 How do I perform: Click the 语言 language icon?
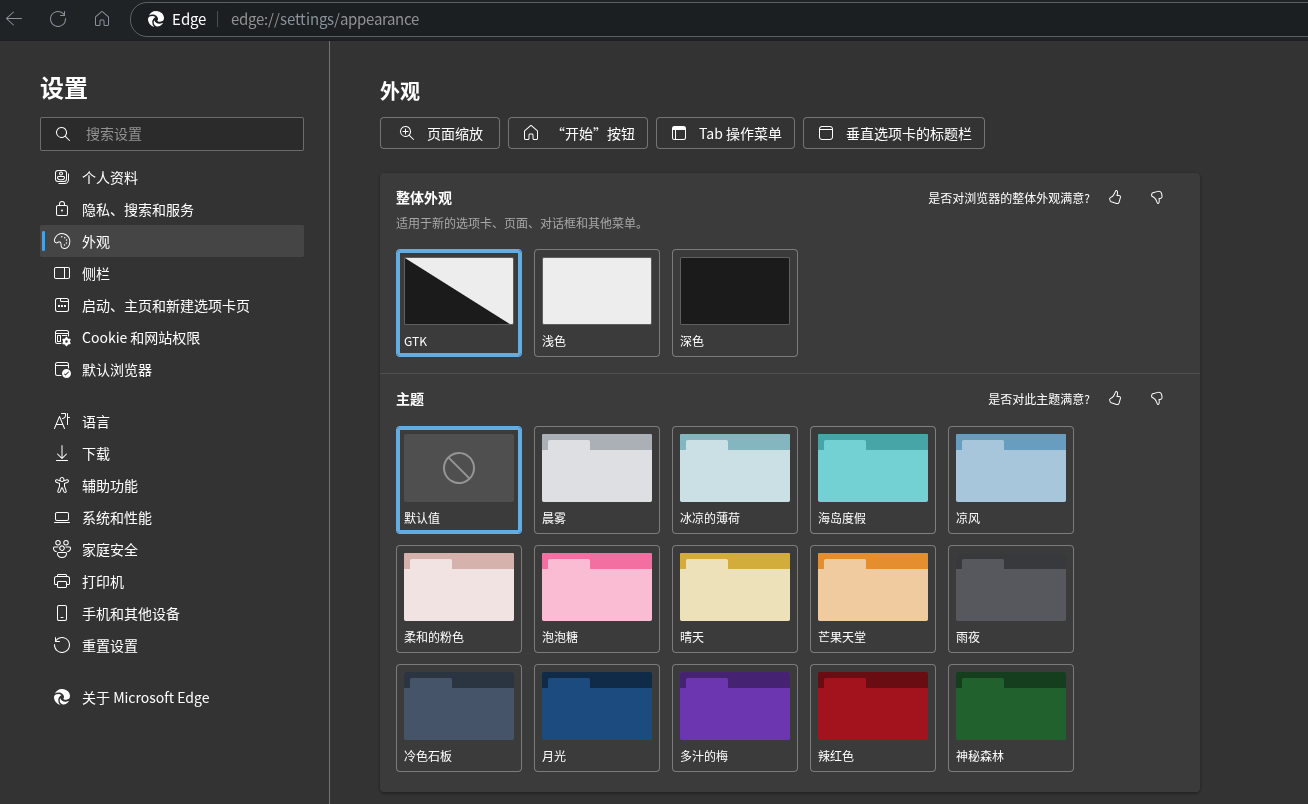62,422
